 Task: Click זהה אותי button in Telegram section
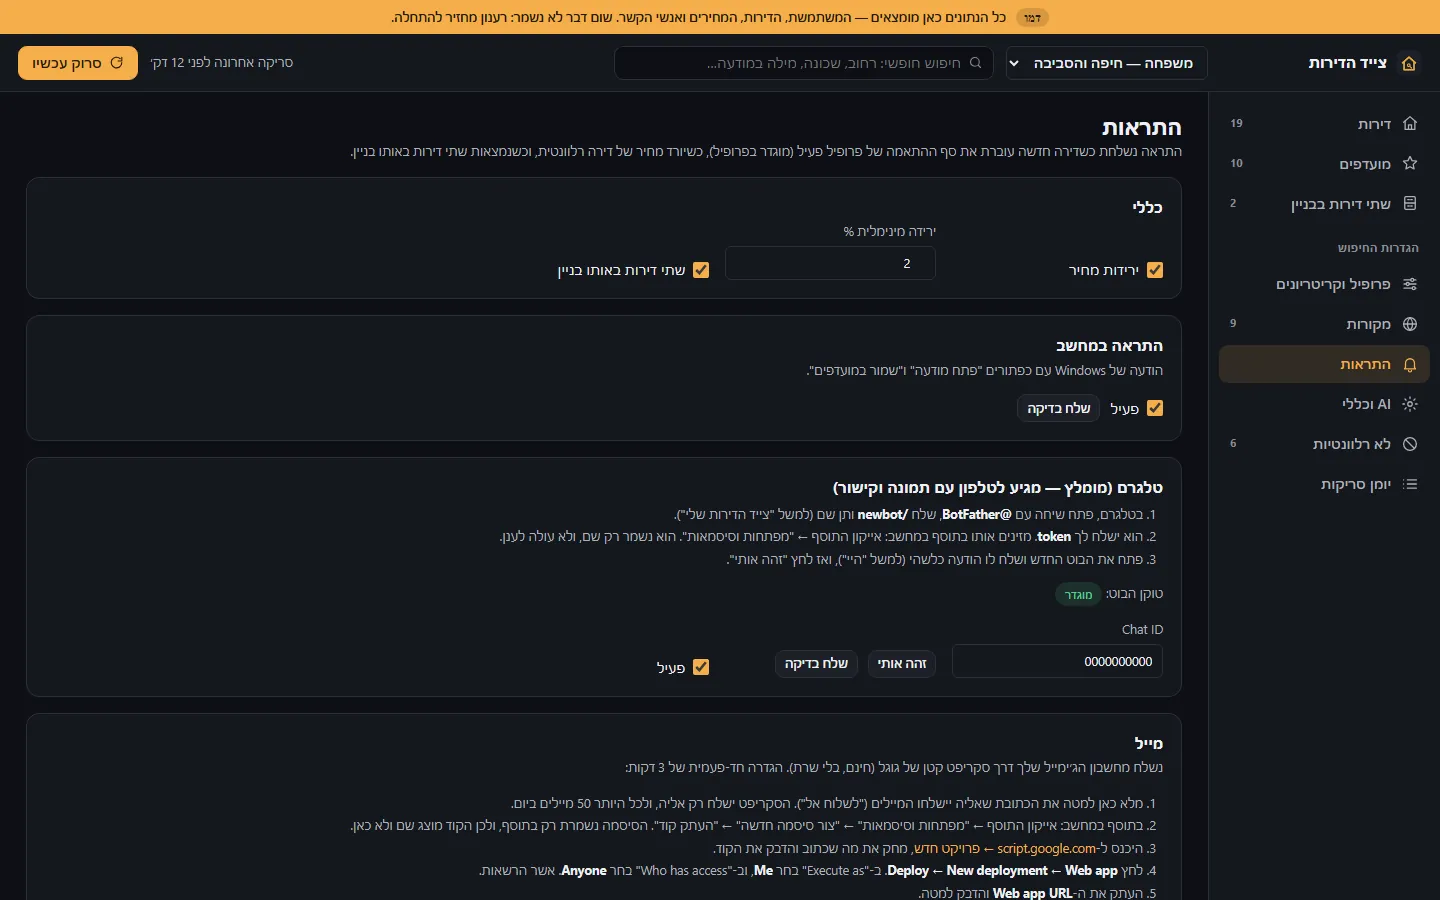click(902, 663)
